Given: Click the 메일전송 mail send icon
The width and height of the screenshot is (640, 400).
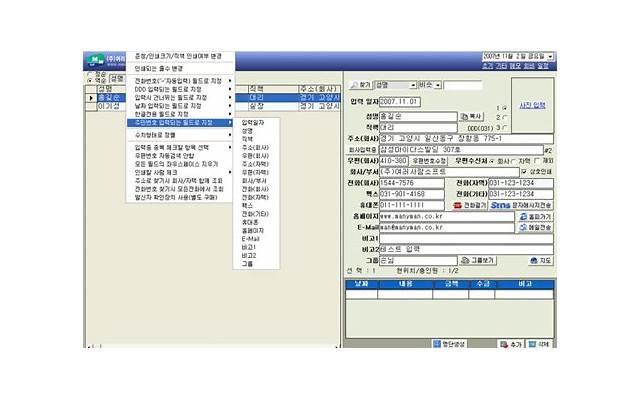Looking at the screenshot, I should pyautogui.click(x=535, y=227).
